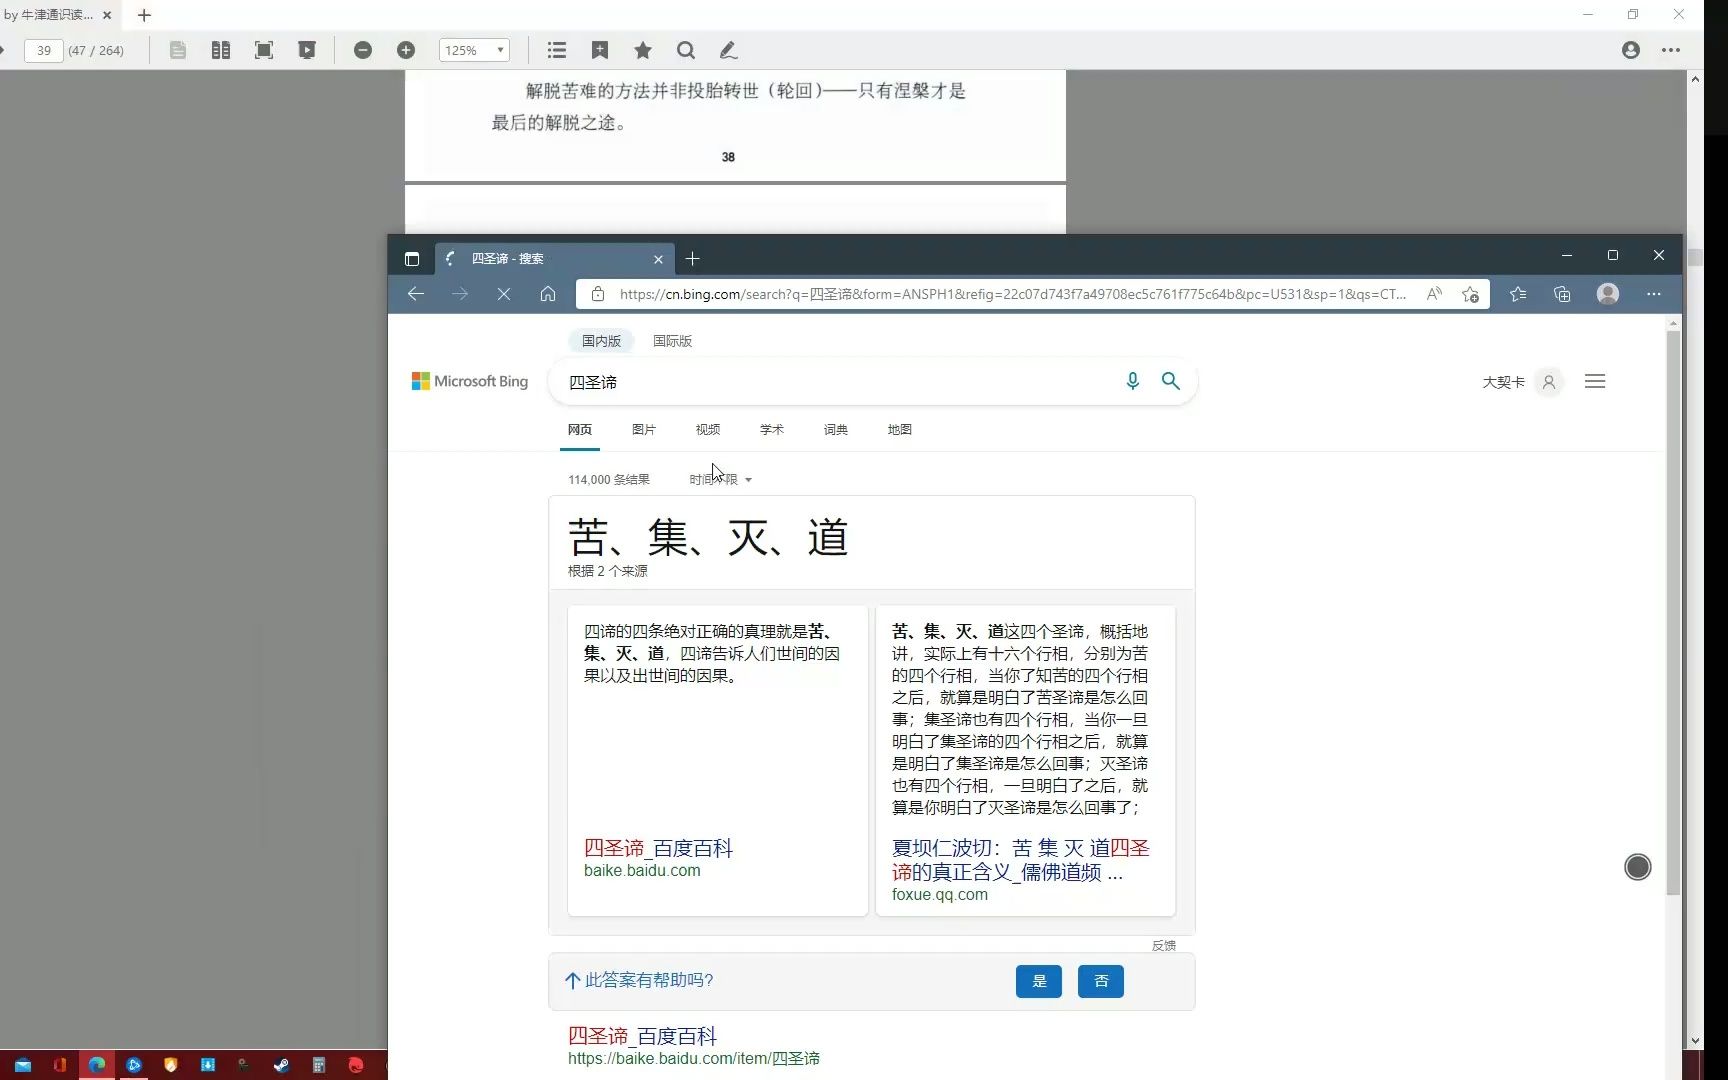1728x1080 pixels.
Task: Click the Edge address bar URL
Action: point(1012,294)
